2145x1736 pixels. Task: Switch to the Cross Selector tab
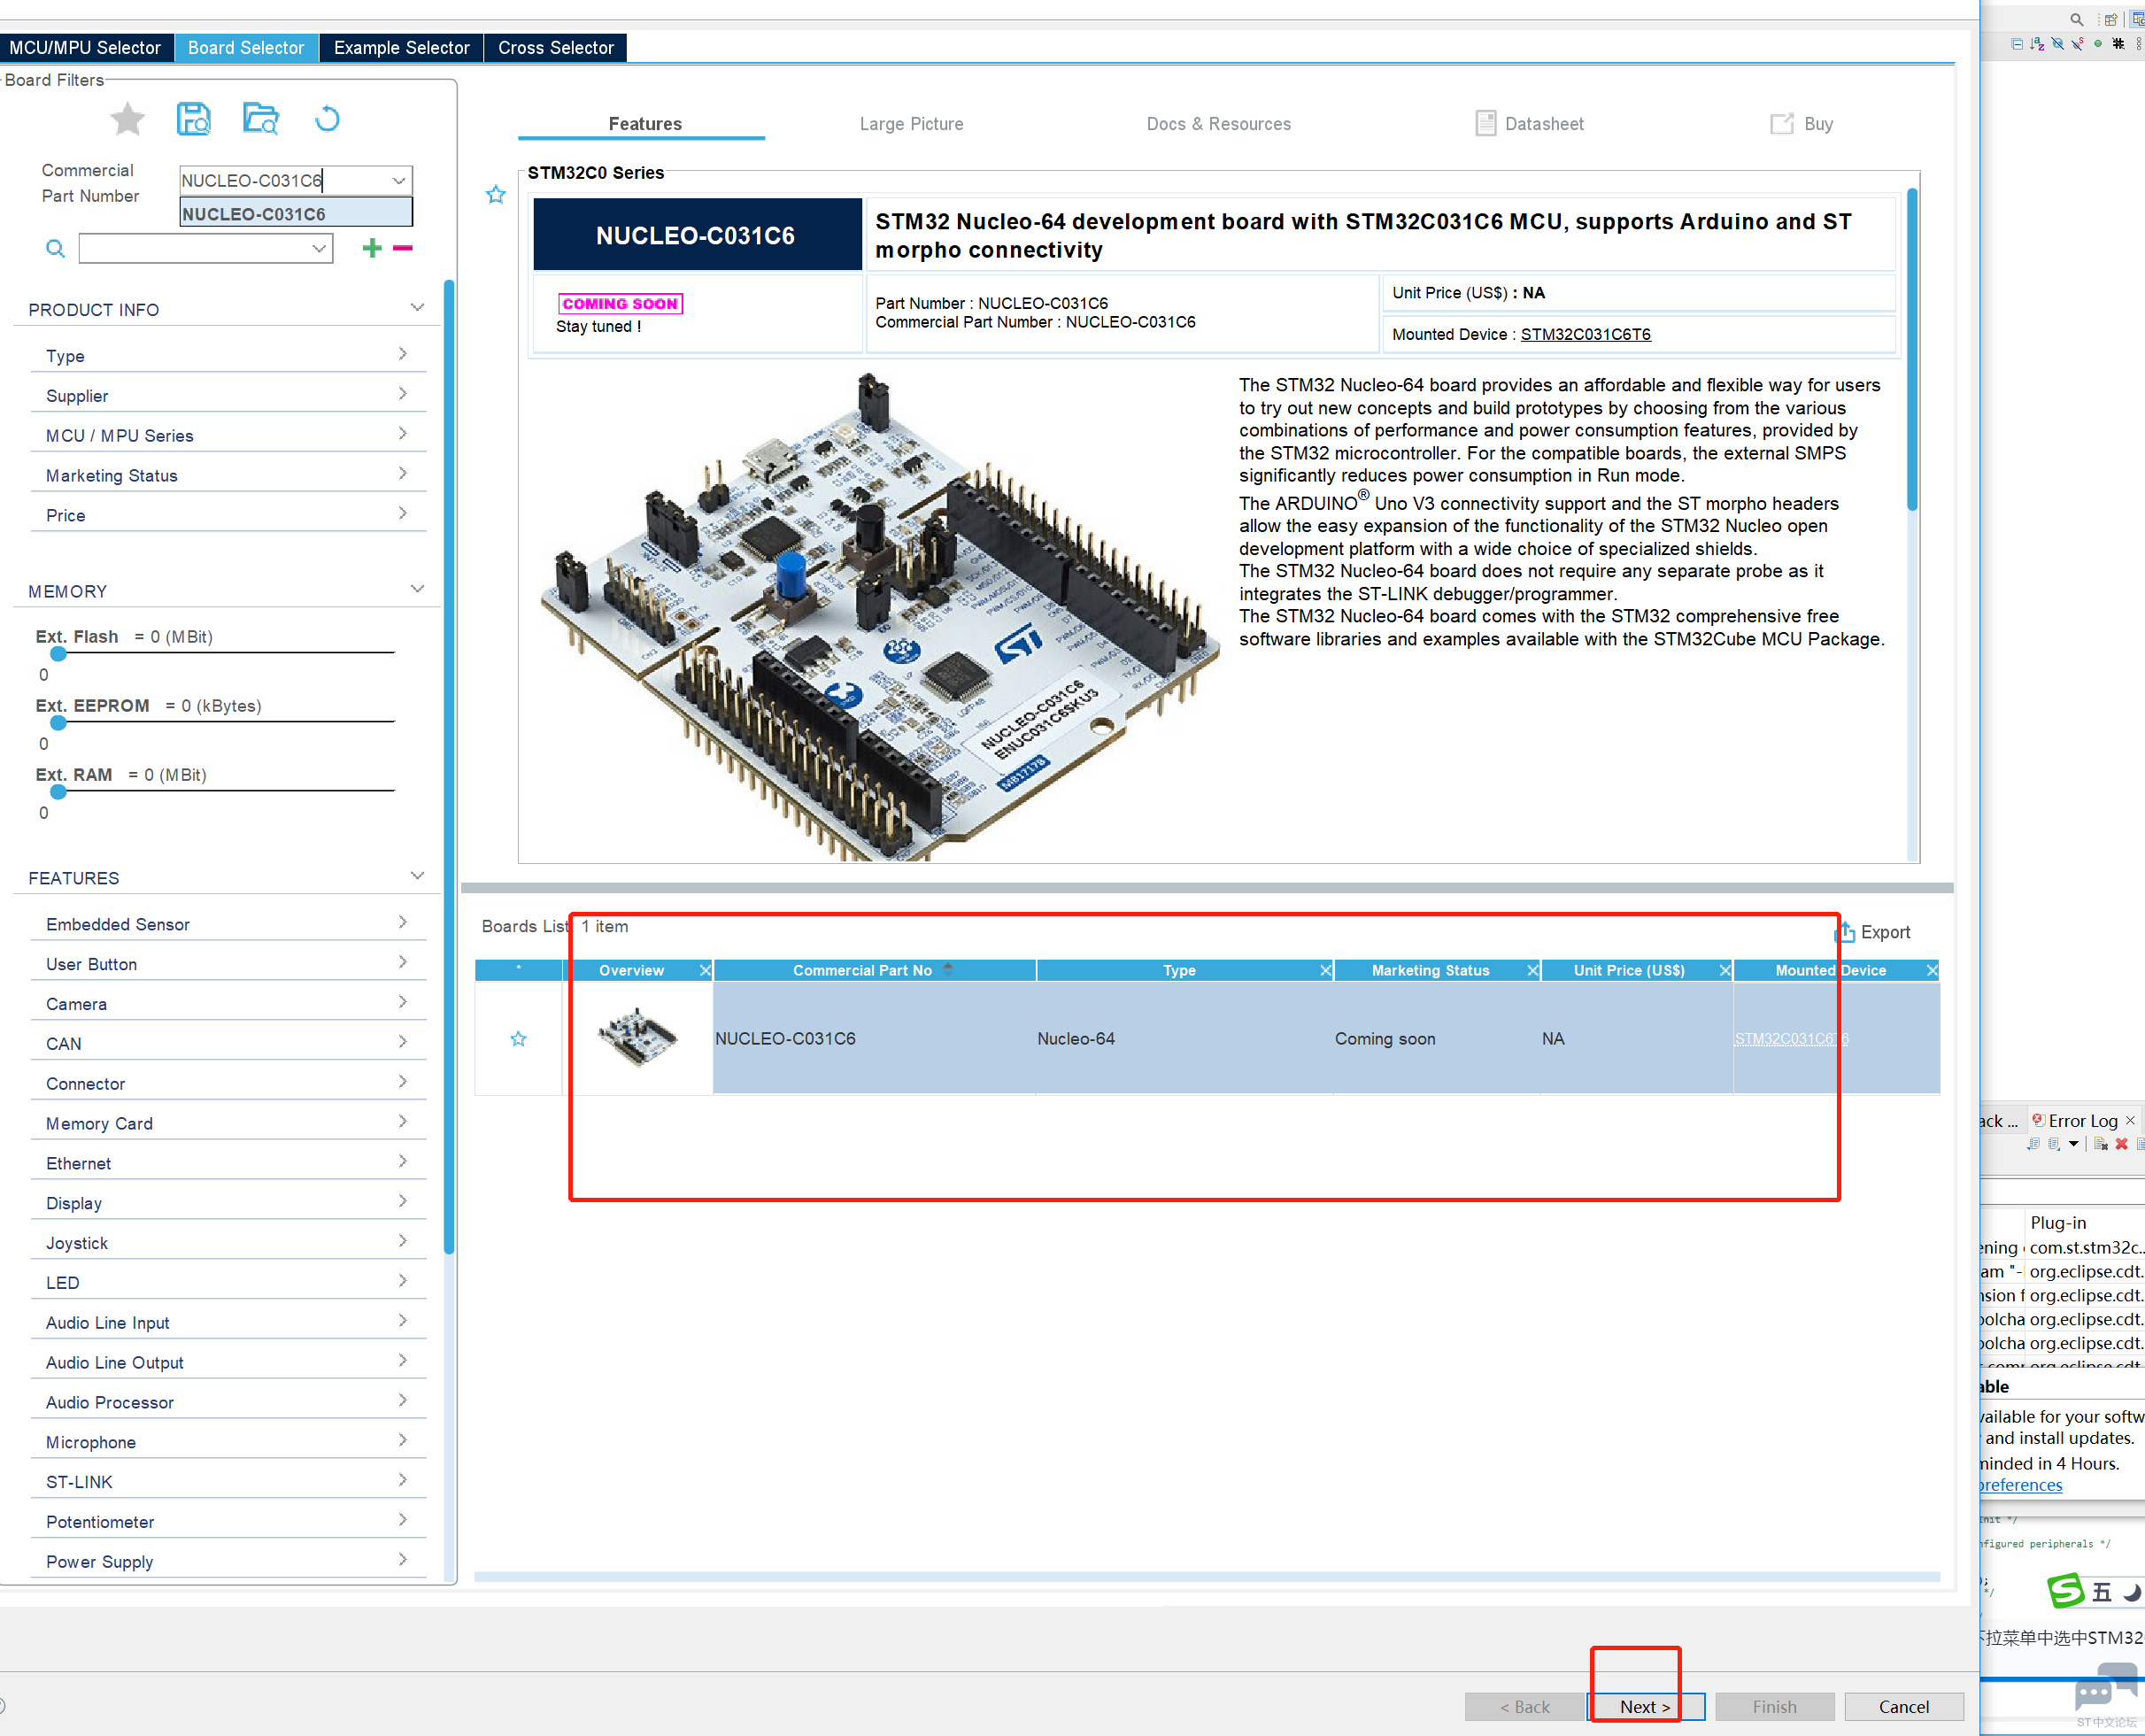point(556,47)
